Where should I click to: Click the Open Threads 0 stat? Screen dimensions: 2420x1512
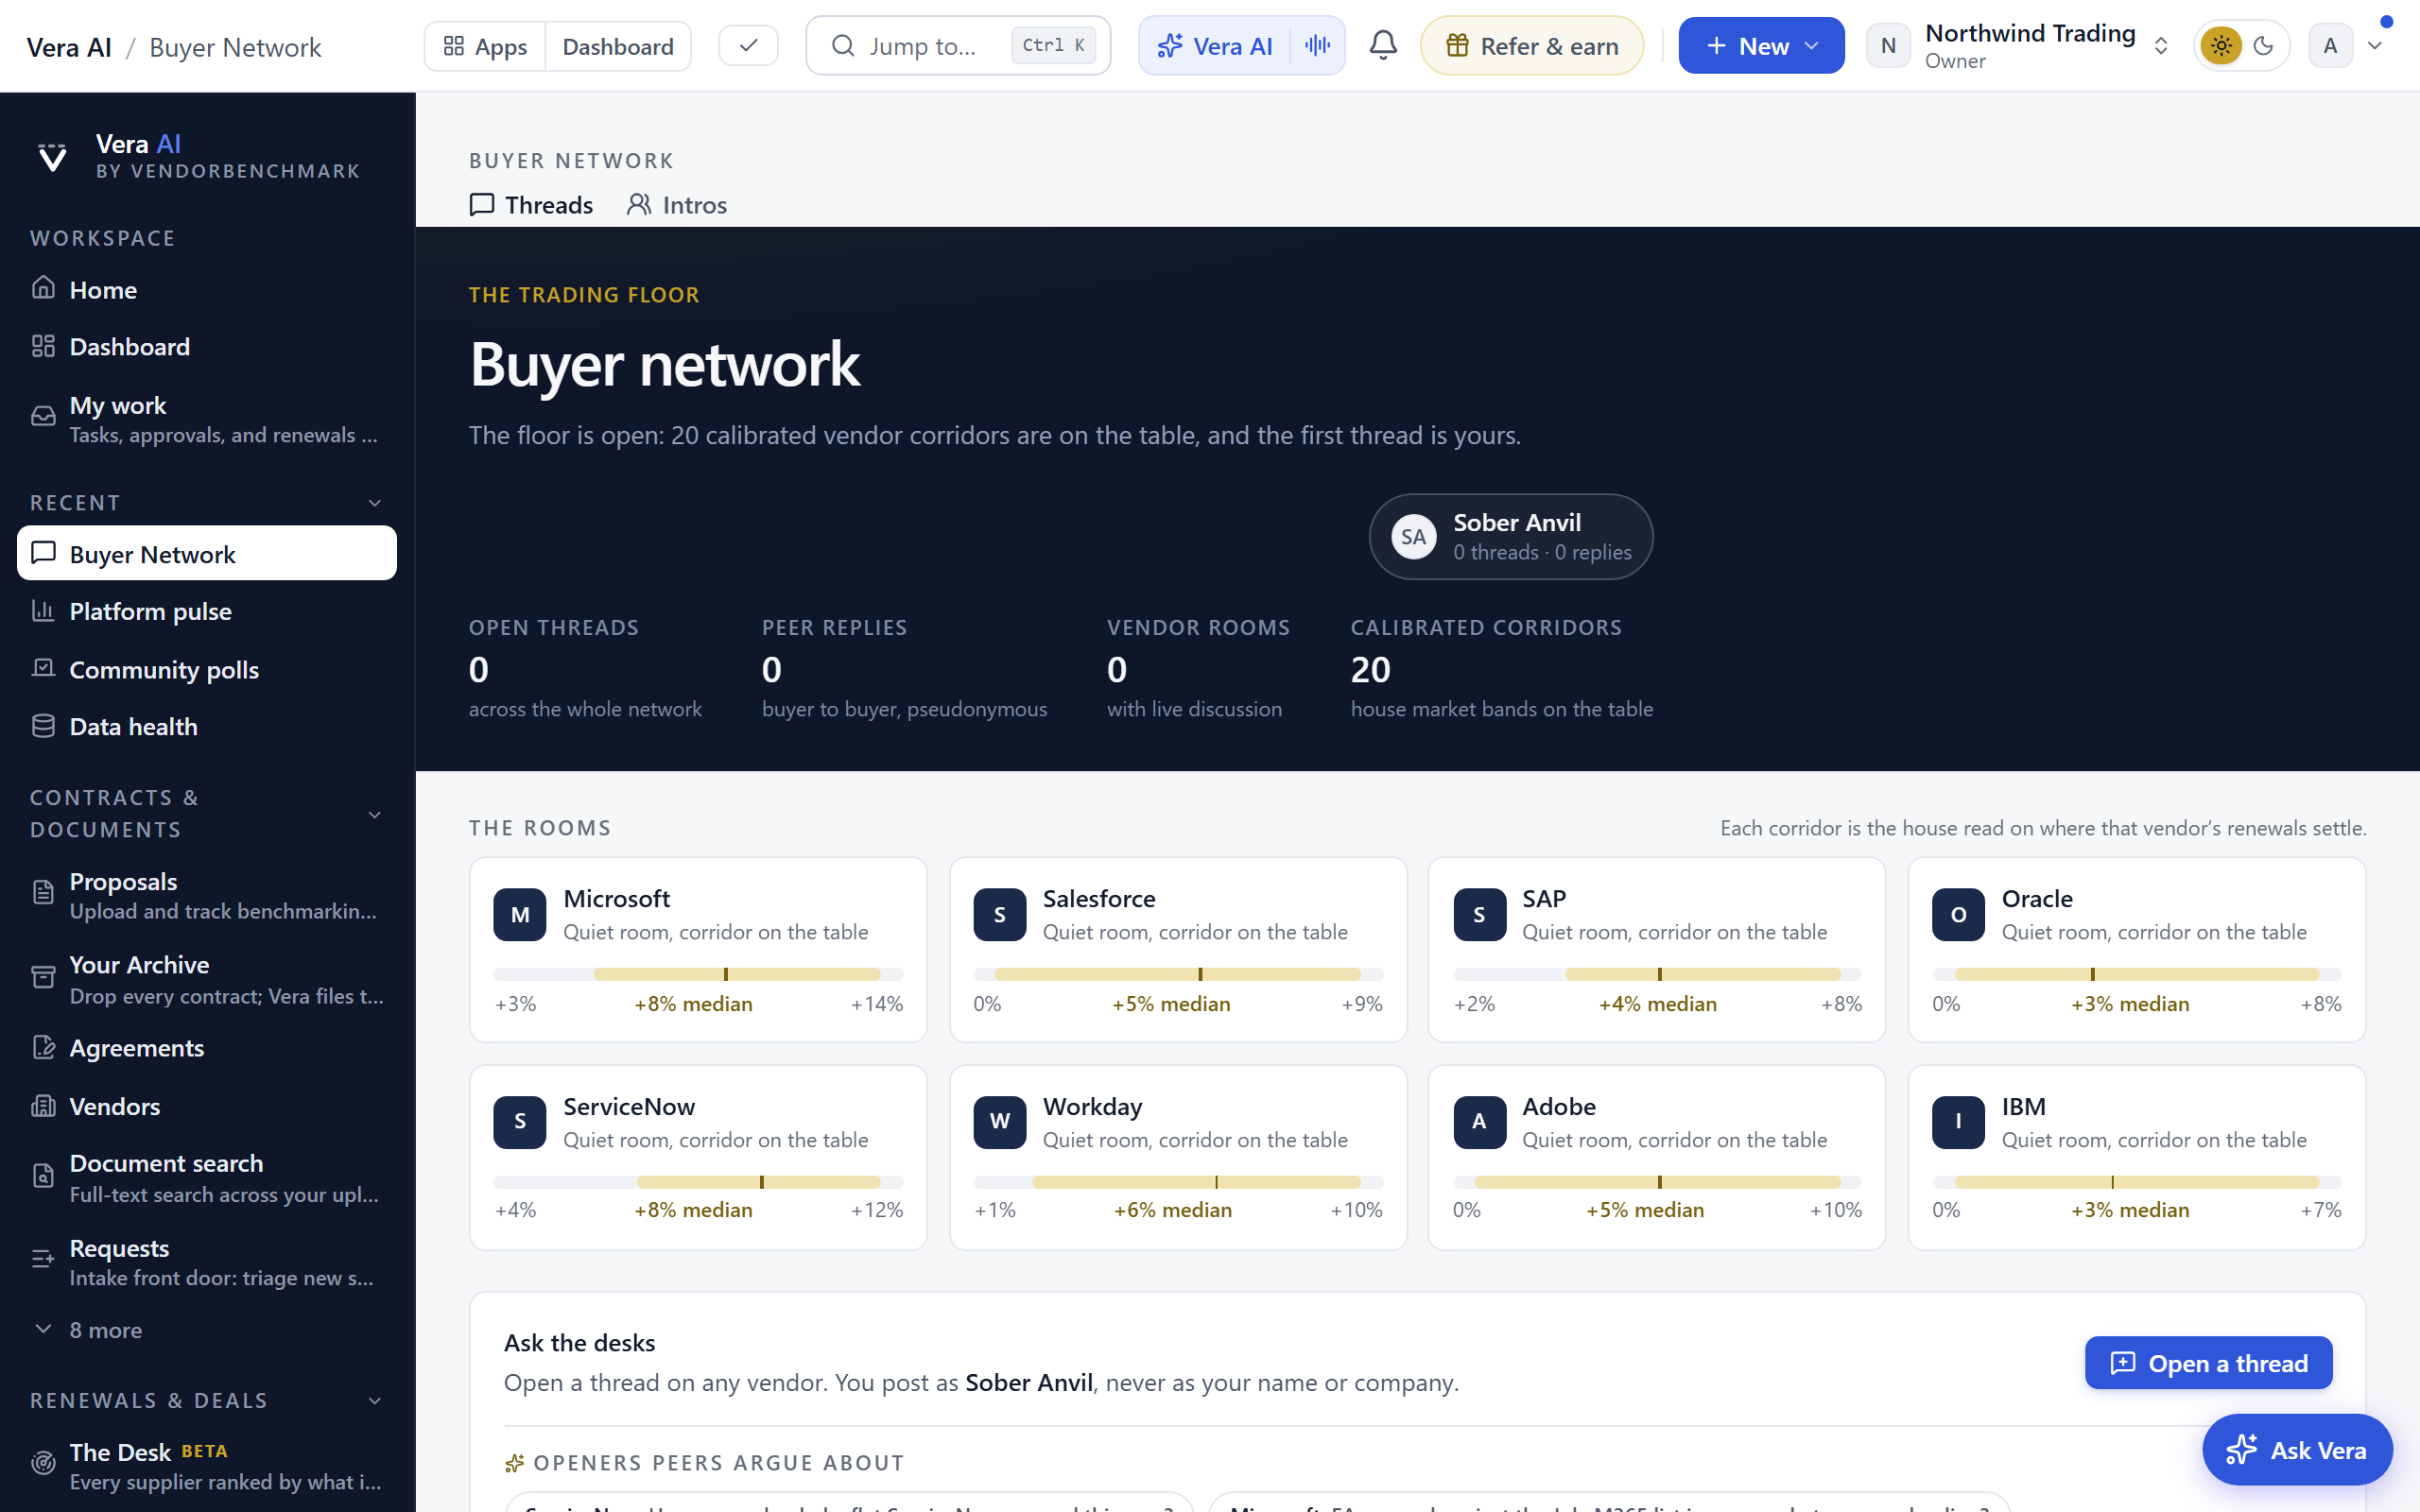tap(585, 668)
